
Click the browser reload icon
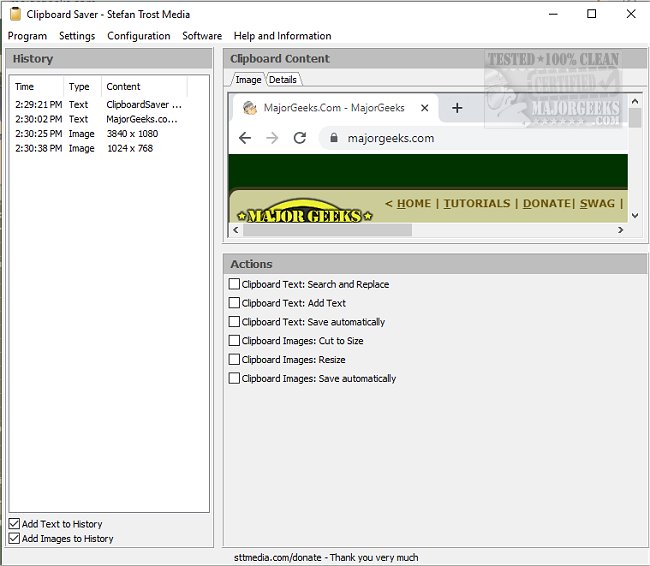(x=299, y=138)
